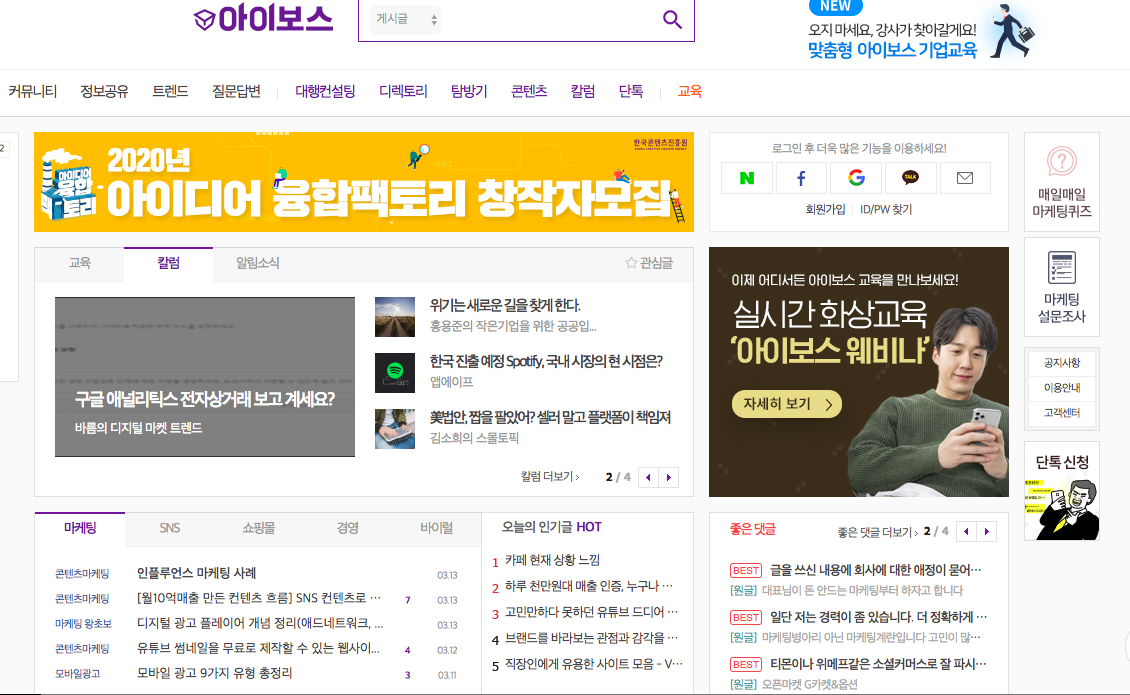Open article 한국 진출 예정 Spotify
Image resolution: width=1130 pixels, height=695 pixels.
(546, 361)
